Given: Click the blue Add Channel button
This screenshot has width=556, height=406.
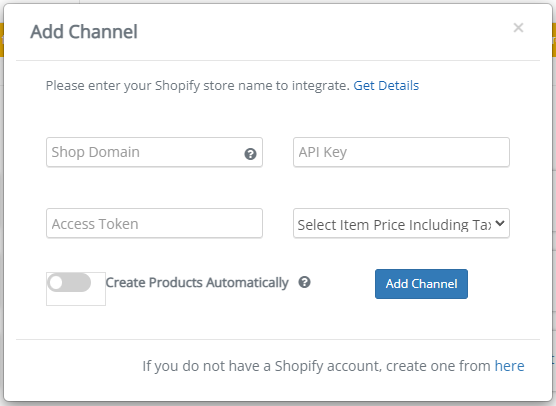Looking at the screenshot, I should (x=421, y=284).
